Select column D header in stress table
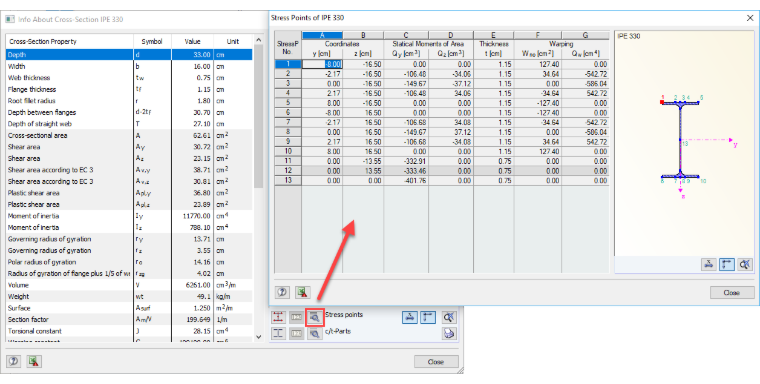This screenshot has width=760, height=384. [x=451, y=35]
